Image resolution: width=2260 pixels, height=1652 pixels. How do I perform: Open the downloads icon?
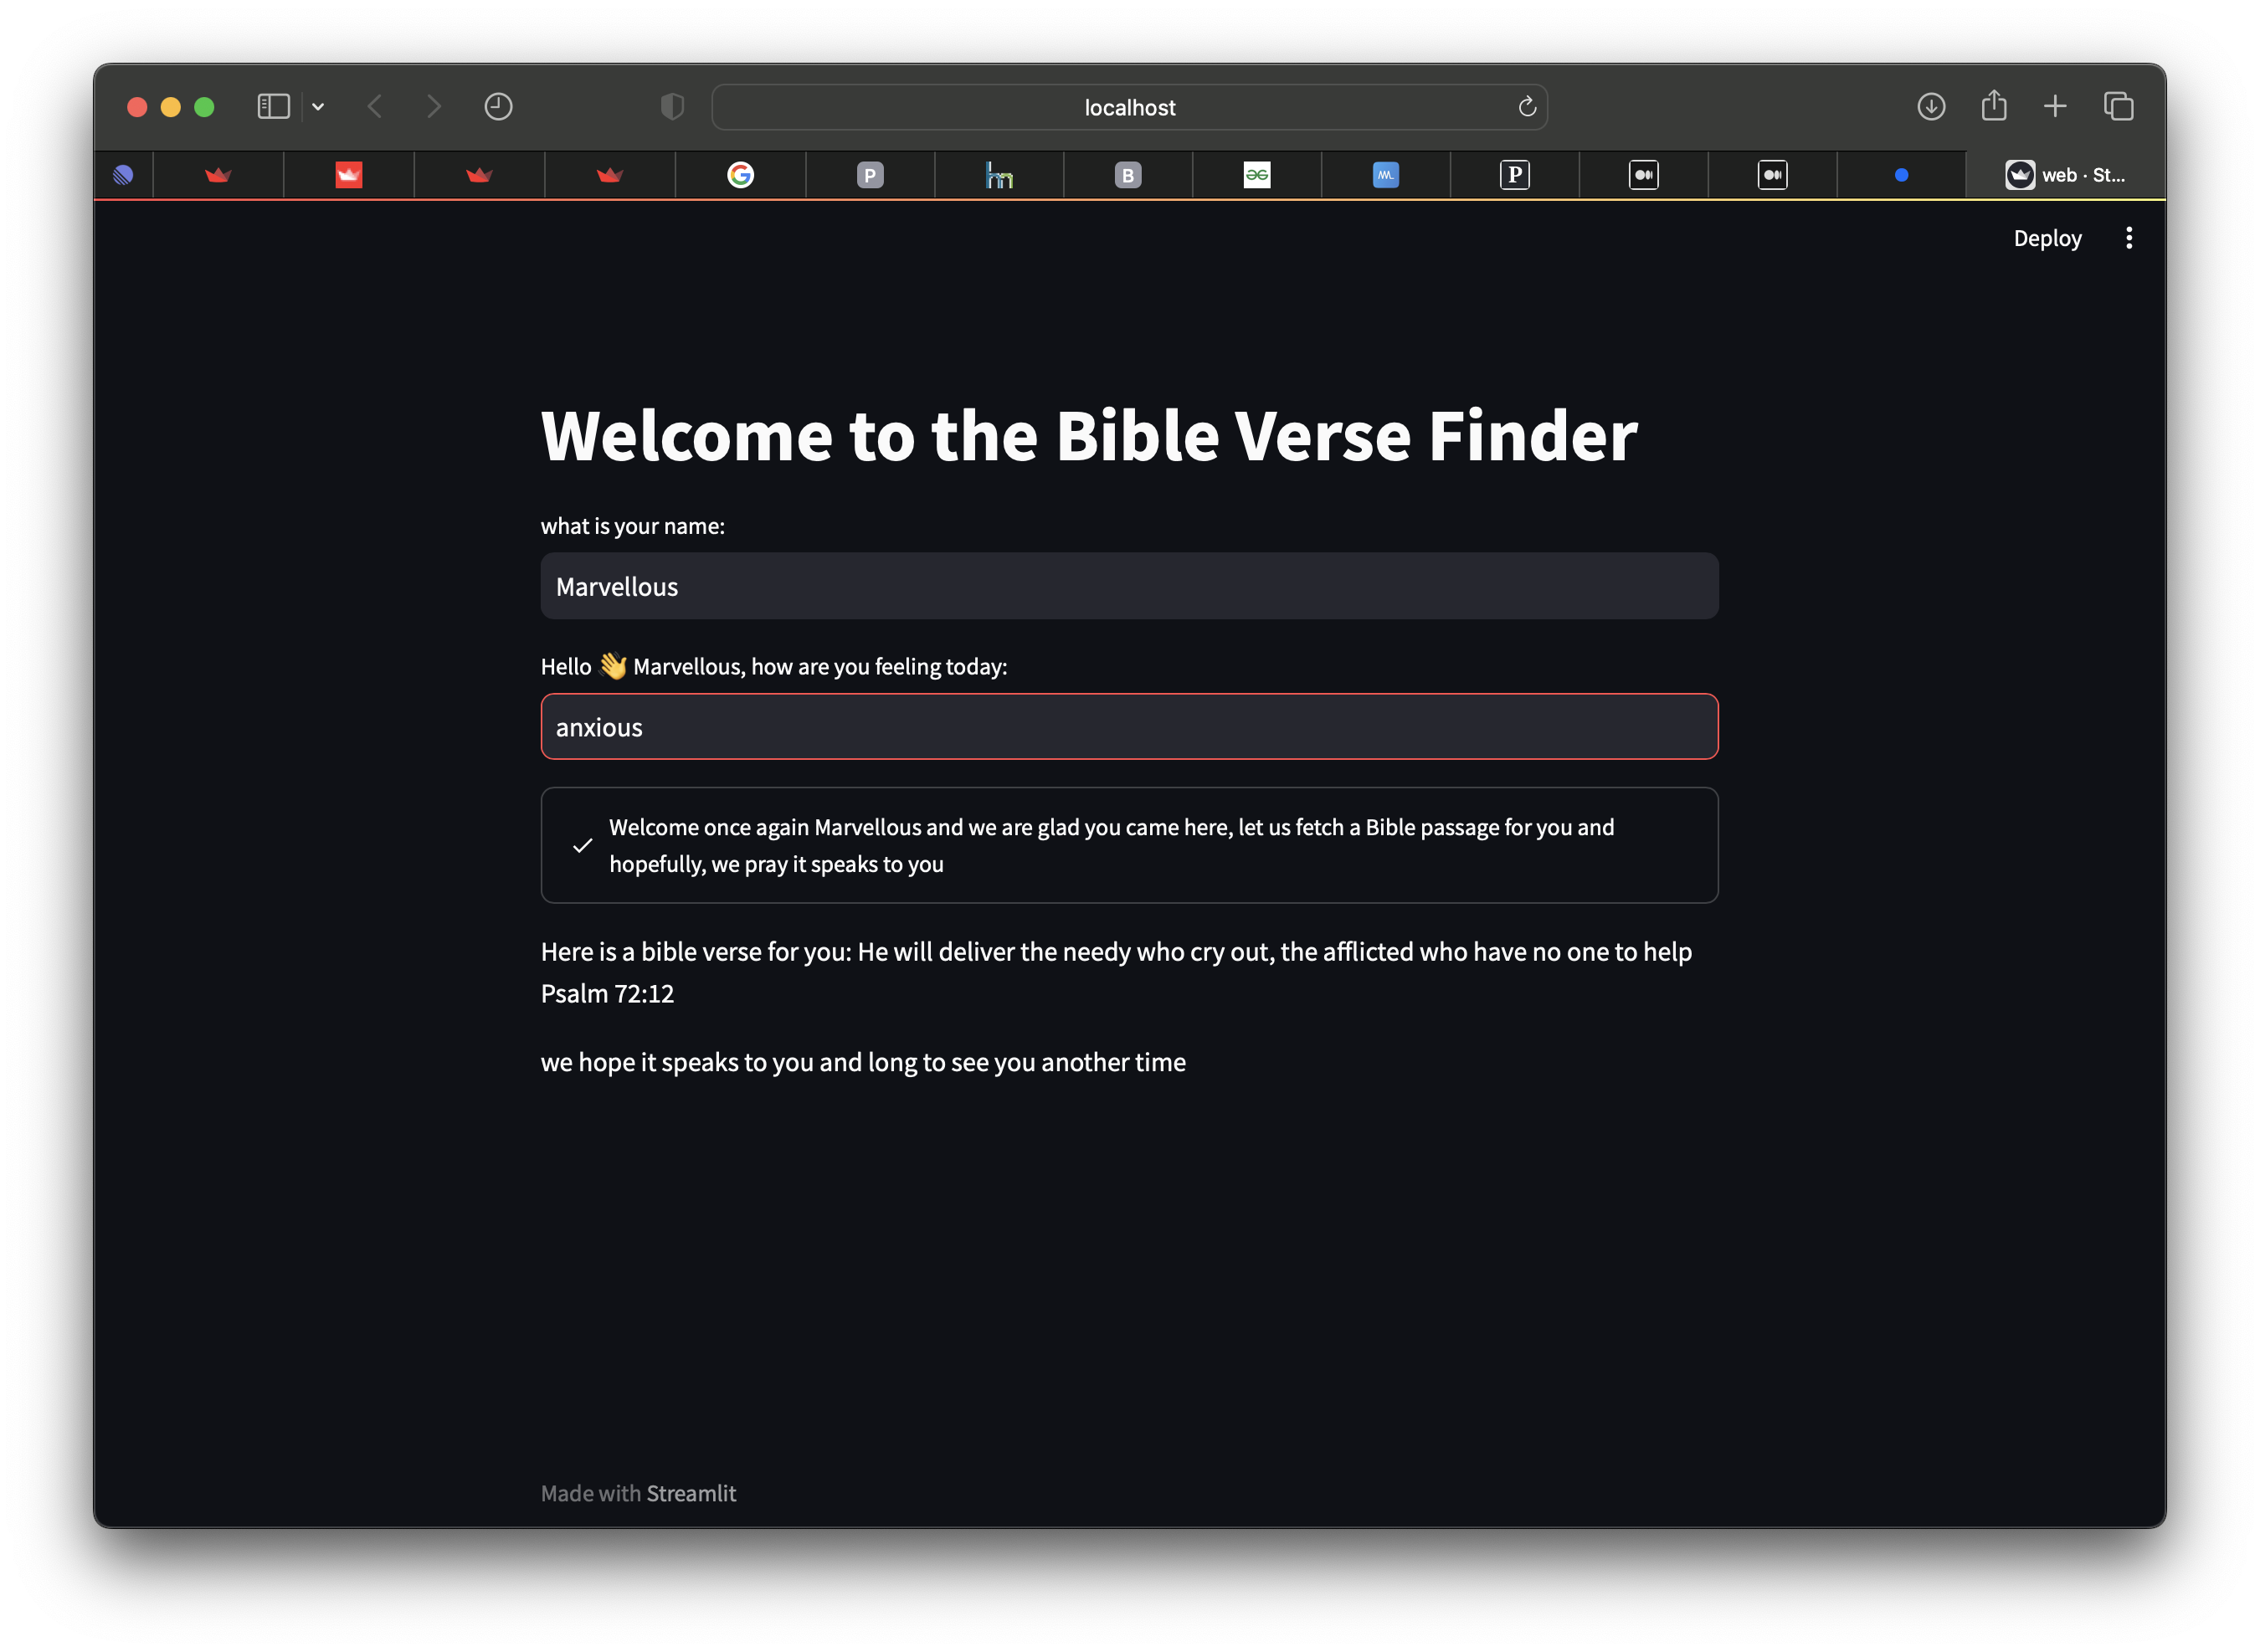click(1931, 107)
